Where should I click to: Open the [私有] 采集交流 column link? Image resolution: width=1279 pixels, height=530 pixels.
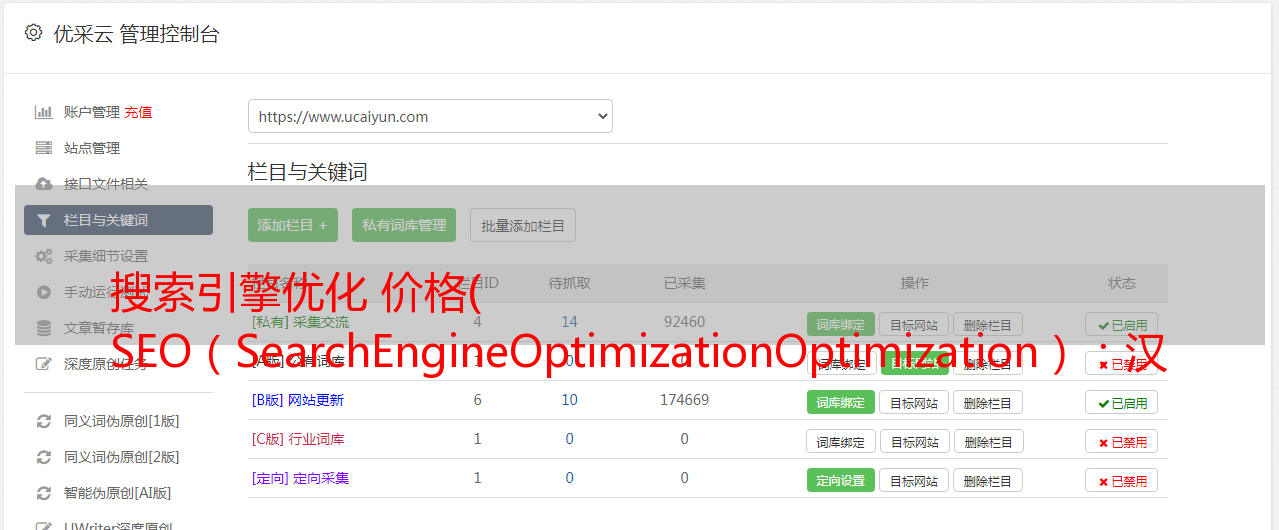[x=301, y=322]
